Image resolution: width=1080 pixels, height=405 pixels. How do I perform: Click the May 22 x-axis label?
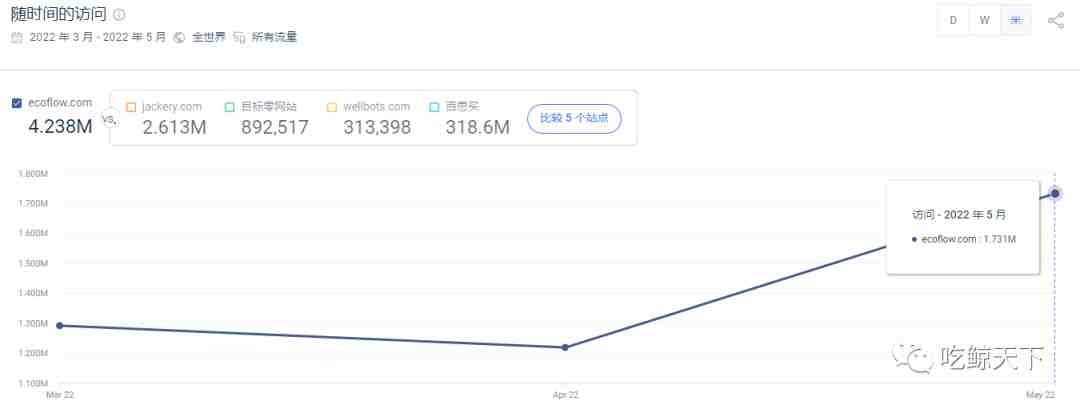point(1040,395)
